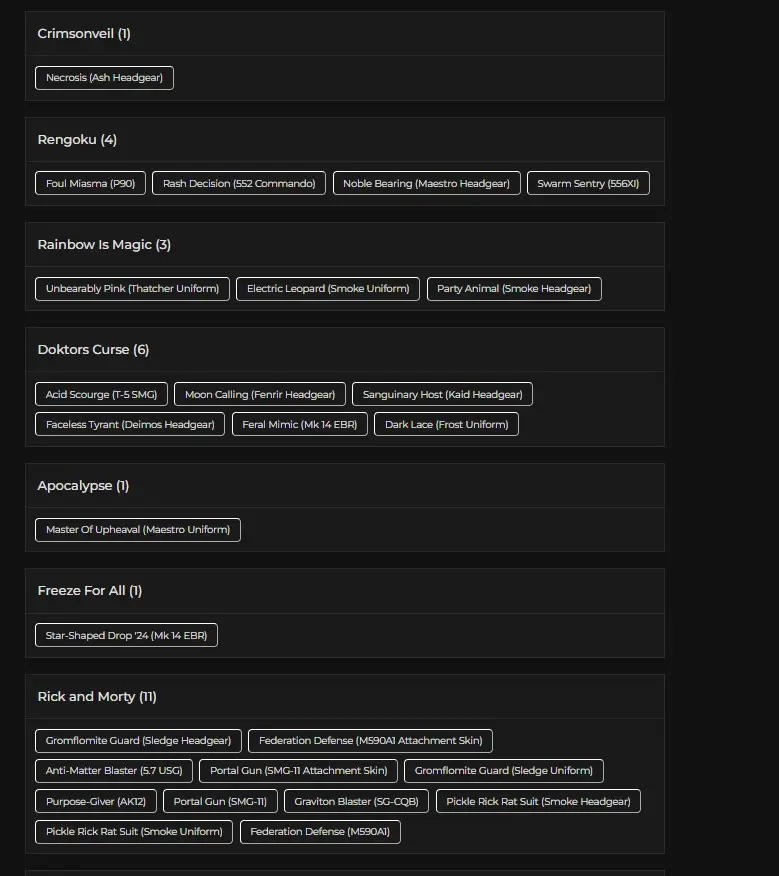779x876 pixels.
Task: Select Unbearably Pink (Thatcher Uniform)
Action: (x=132, y=289)
